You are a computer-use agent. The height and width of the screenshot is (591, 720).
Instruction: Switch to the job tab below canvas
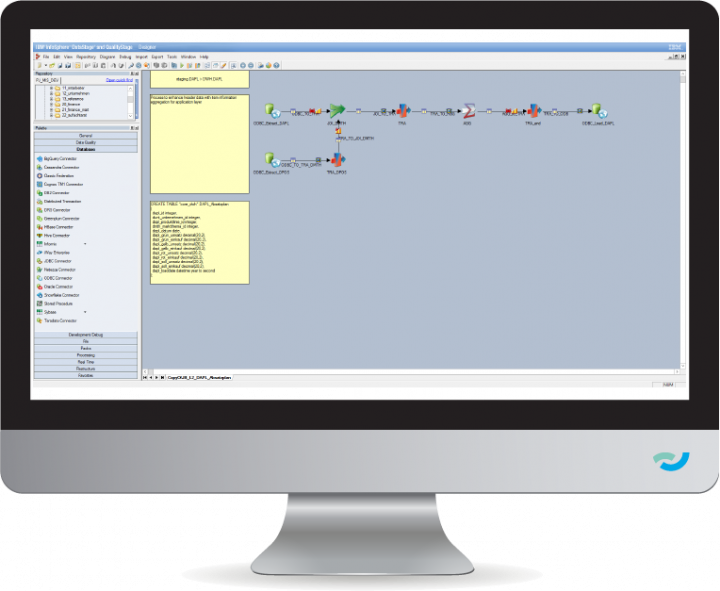pyautogui.click(x=200, y=377)
